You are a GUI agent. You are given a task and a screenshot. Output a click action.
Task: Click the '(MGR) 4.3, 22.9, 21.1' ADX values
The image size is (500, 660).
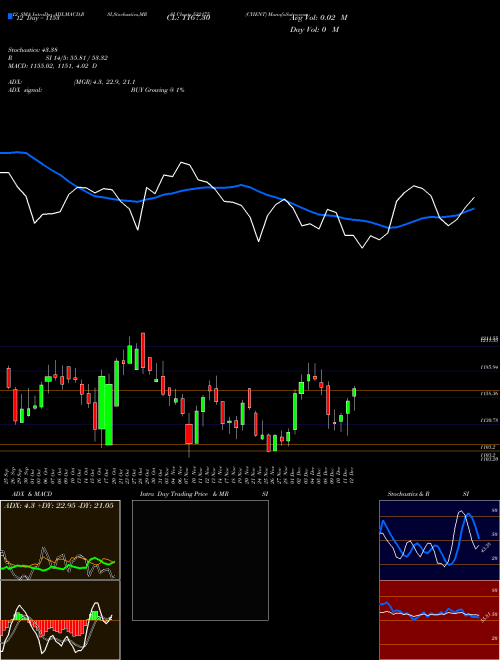point(104,82)
